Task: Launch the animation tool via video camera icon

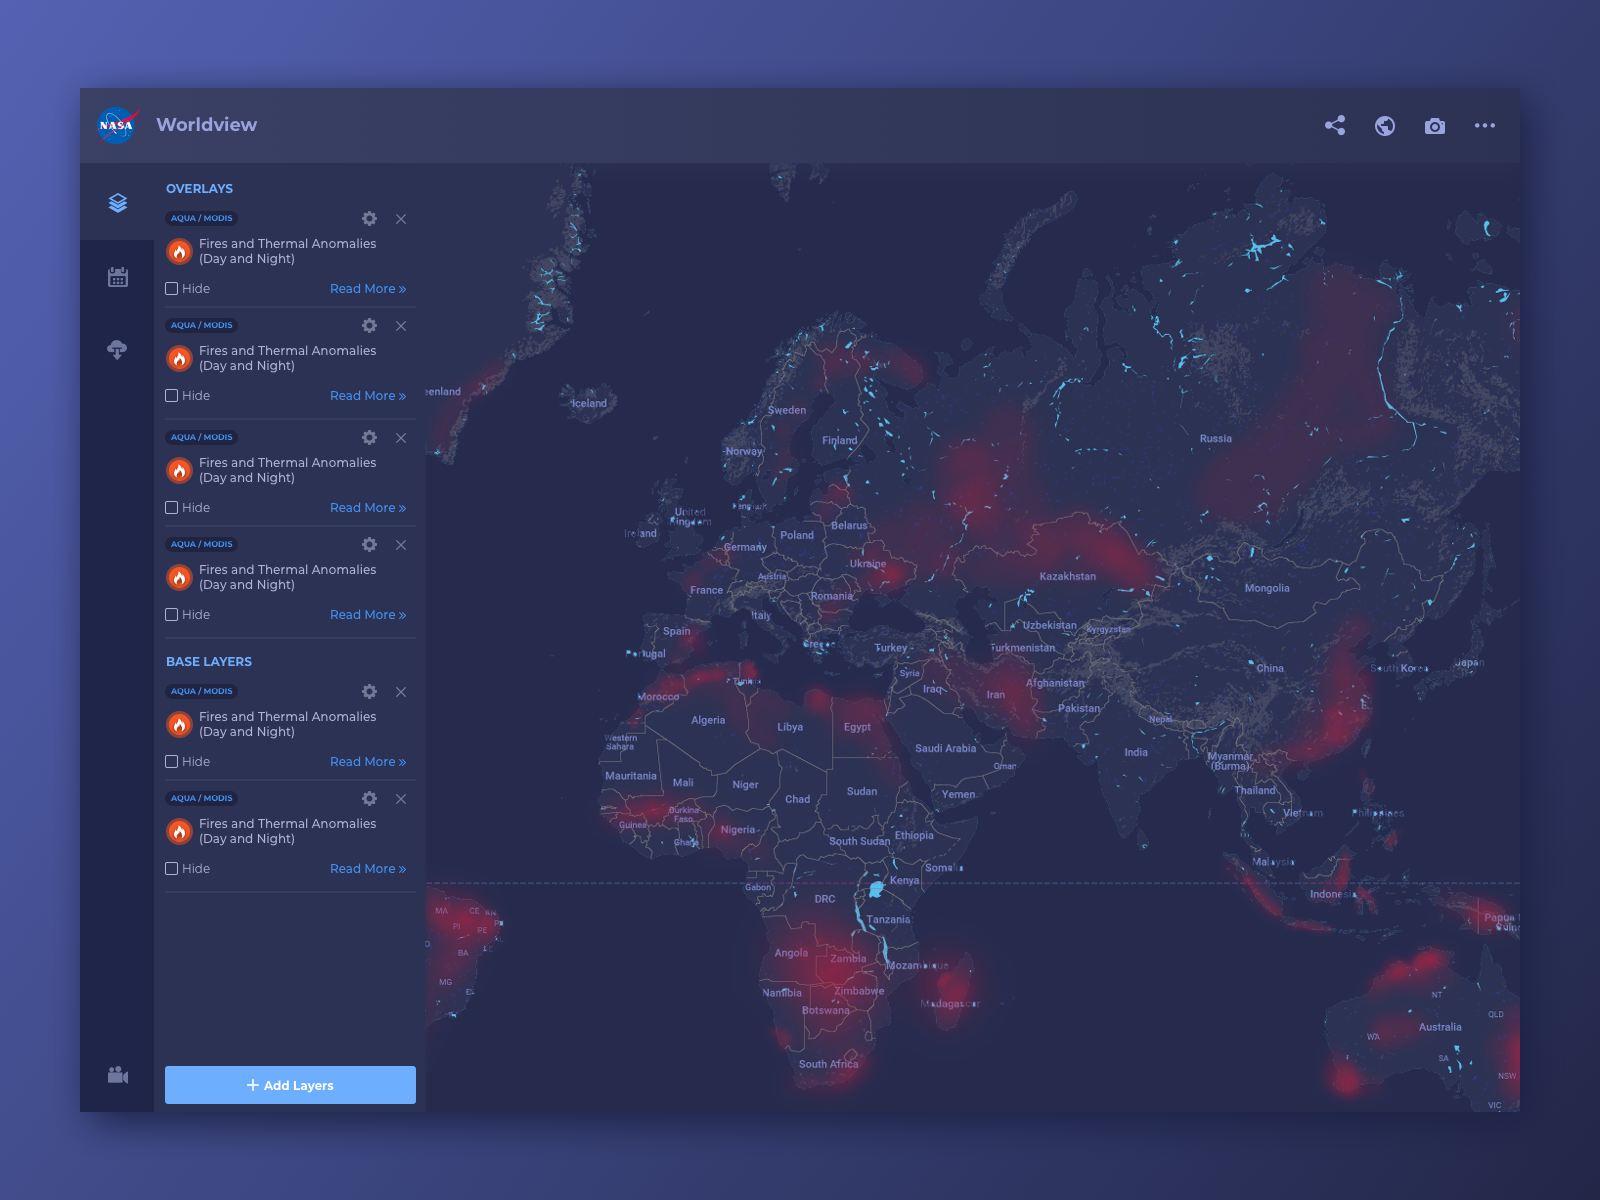Action: (118, 1075)
